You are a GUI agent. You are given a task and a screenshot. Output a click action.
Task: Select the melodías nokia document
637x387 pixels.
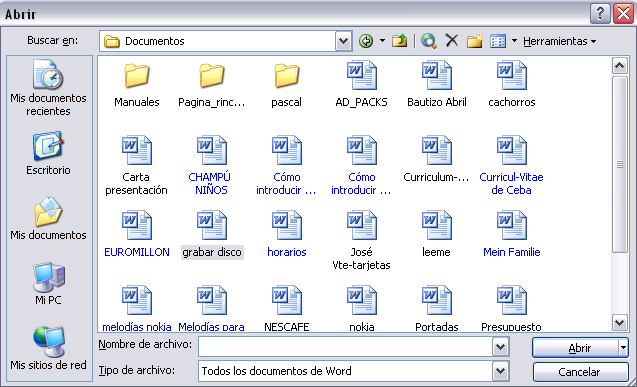136,309
